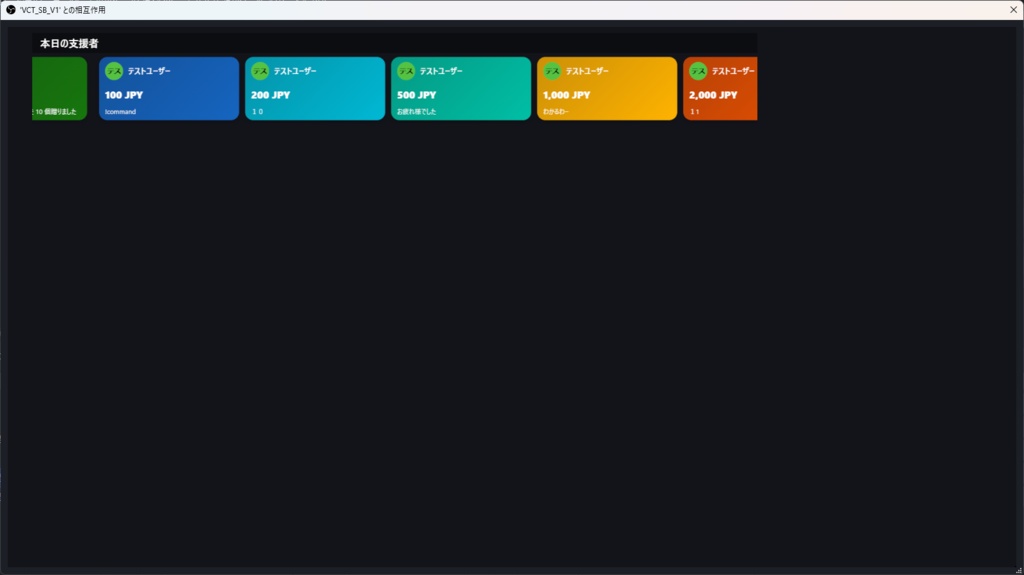Click the '１１' message on orange card
The width and height of the screenshot is (1024, 575).
695,112
